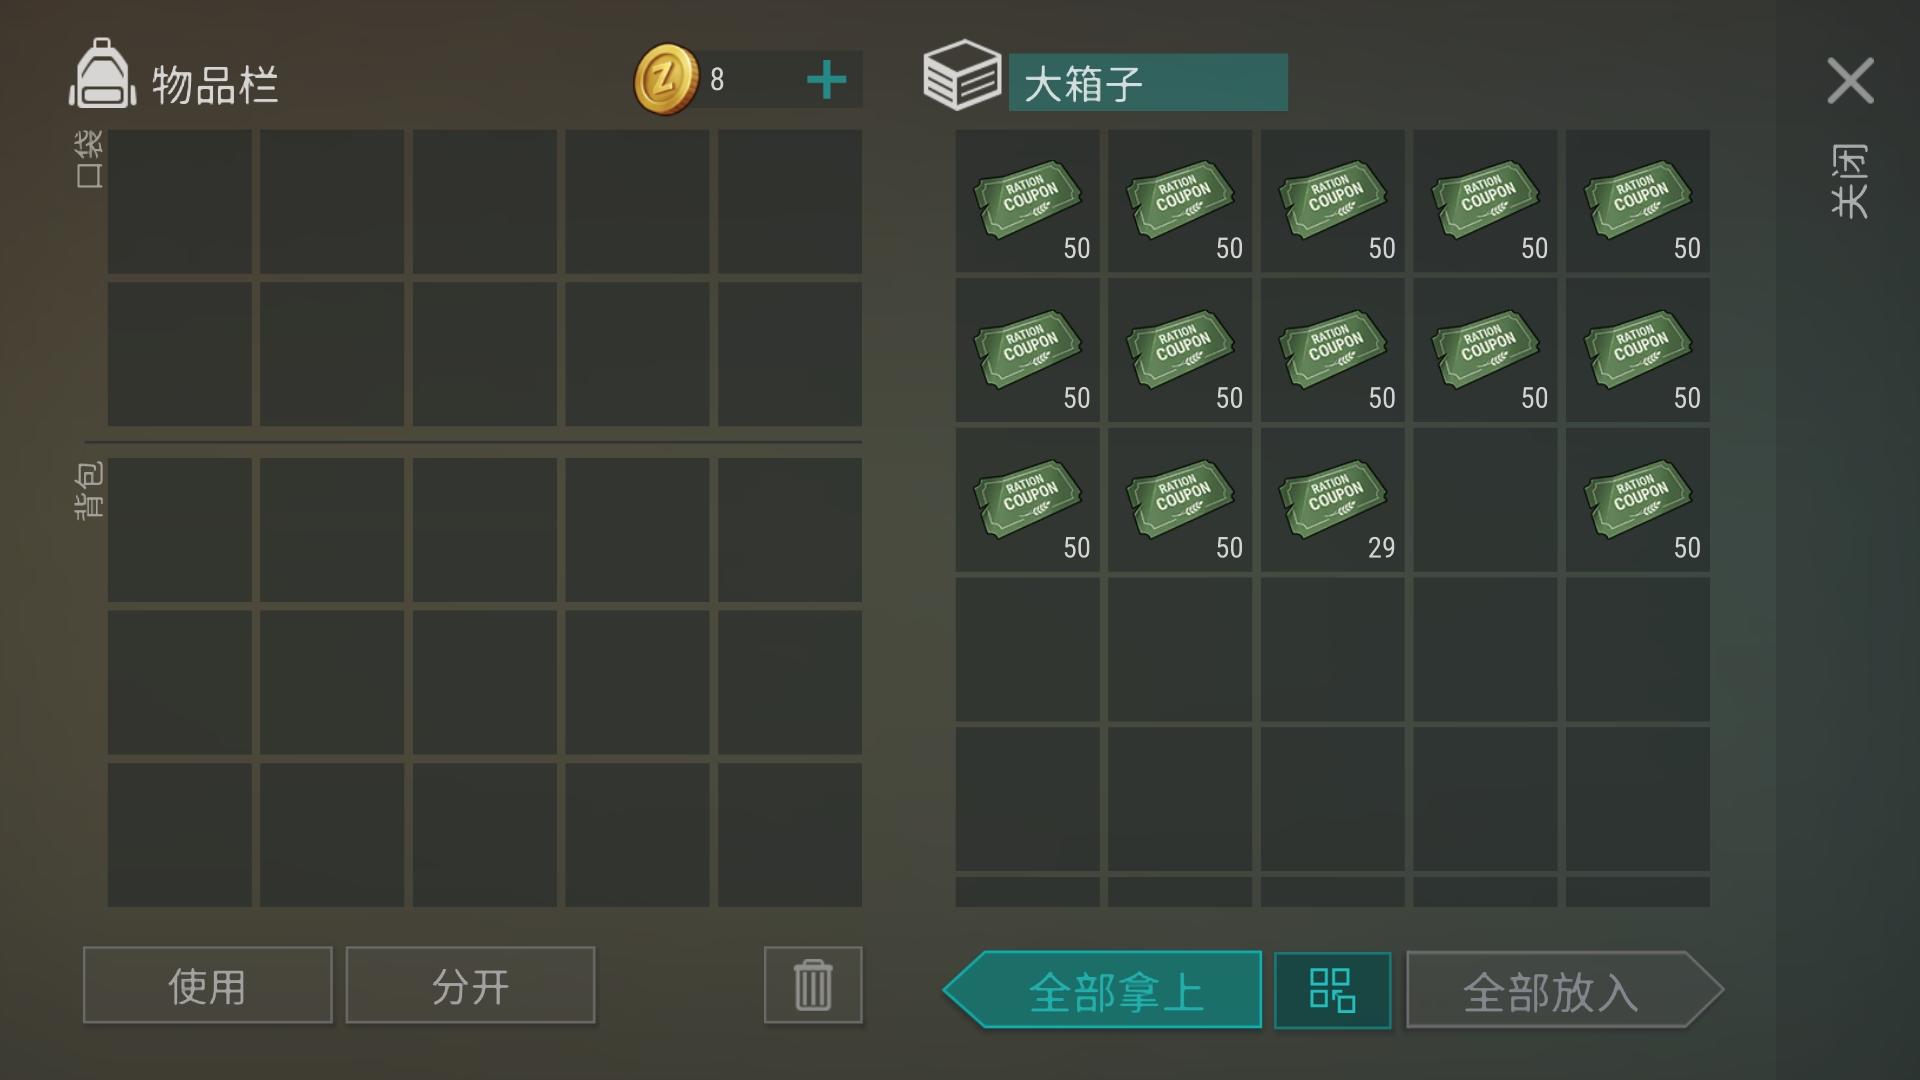Screen dimensions: 1920x1080
Task: Select the ration coupon stack of 29
Action: (1332, 500)
